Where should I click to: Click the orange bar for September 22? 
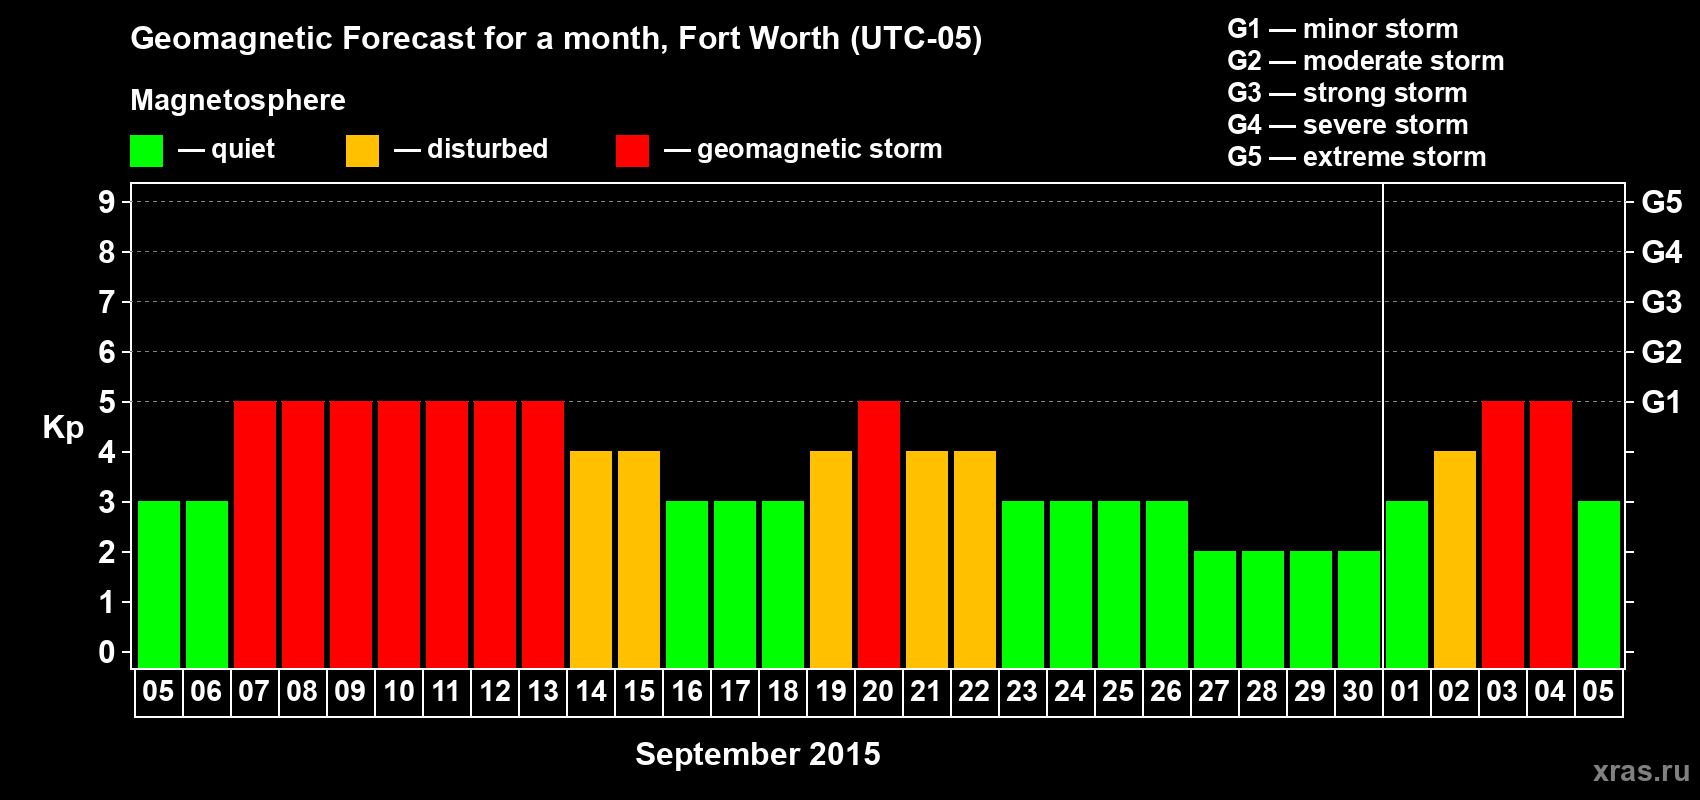[975, 559]
